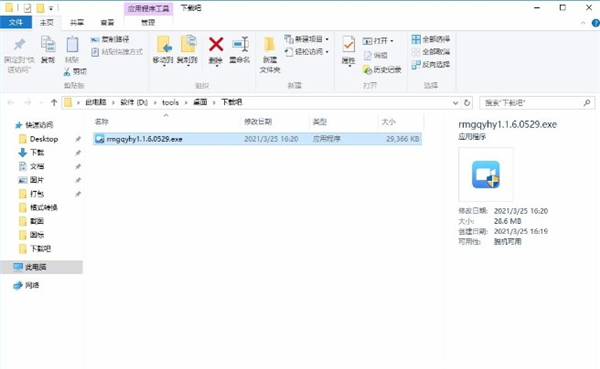Paste shortcut ribbon command

(117, 52)
